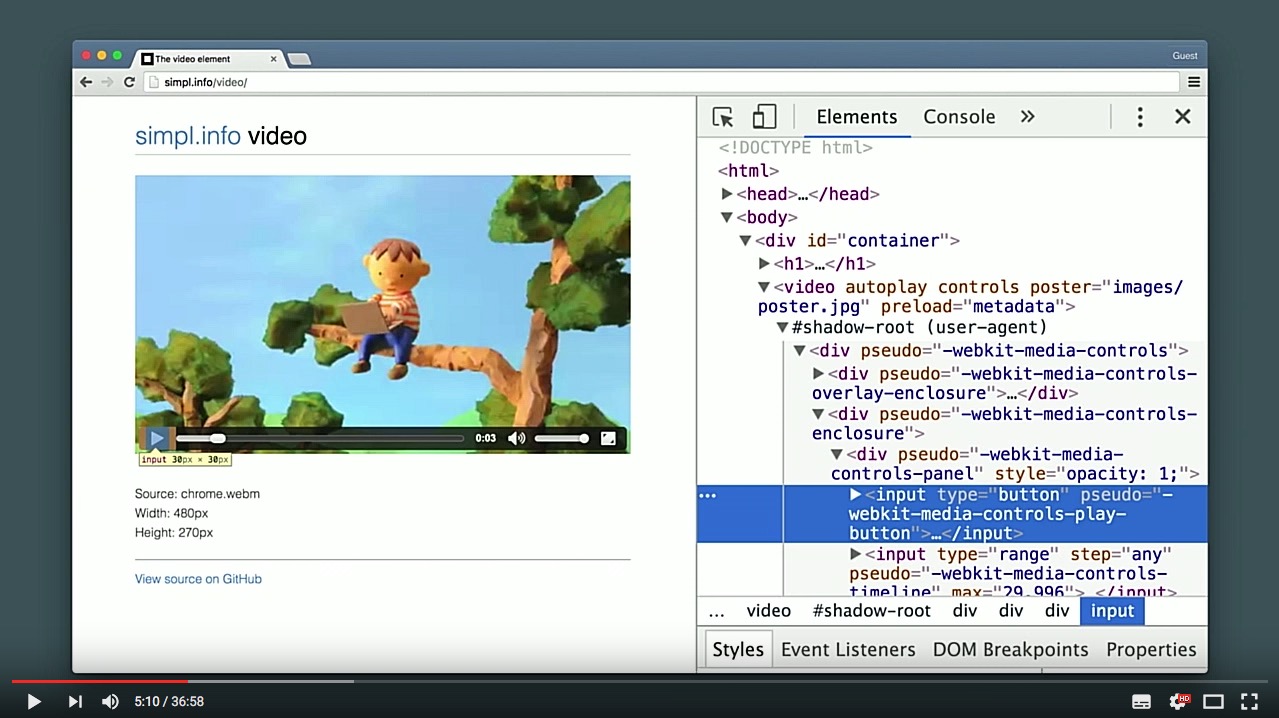Skip to the next YouTube video
1279x718 pixels.
[75, 702]
